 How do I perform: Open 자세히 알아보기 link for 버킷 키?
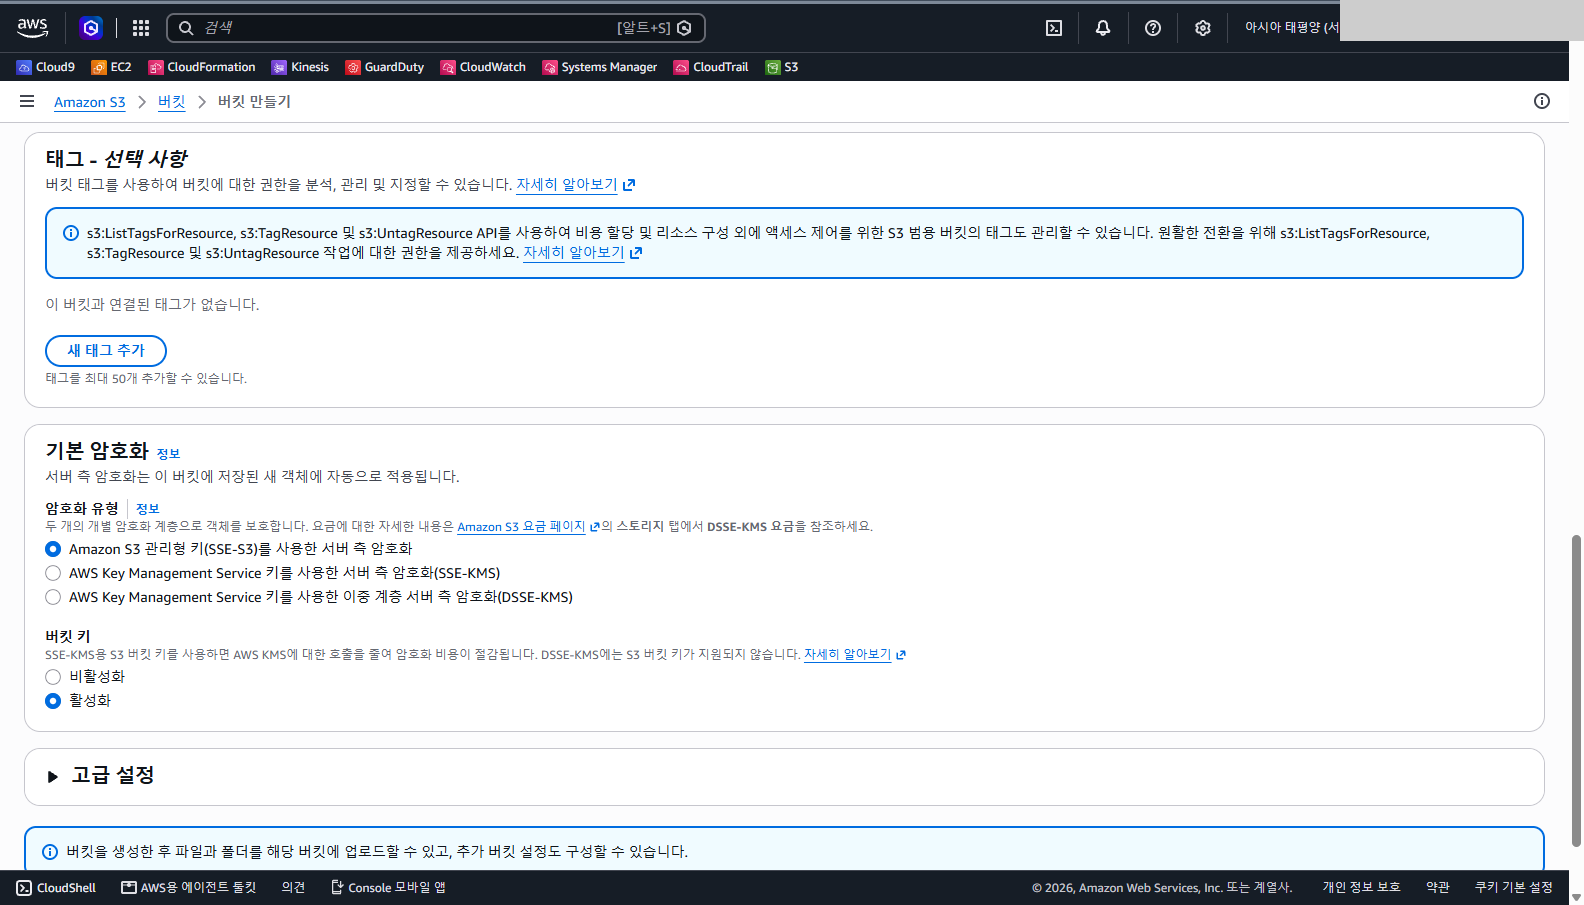[x=855, y=655]
